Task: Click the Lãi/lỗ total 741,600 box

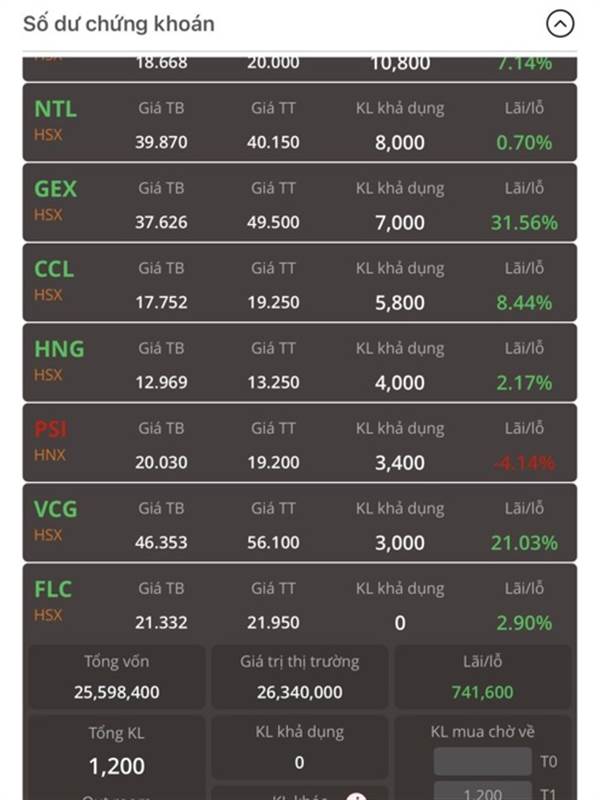Action: point(482,677)
